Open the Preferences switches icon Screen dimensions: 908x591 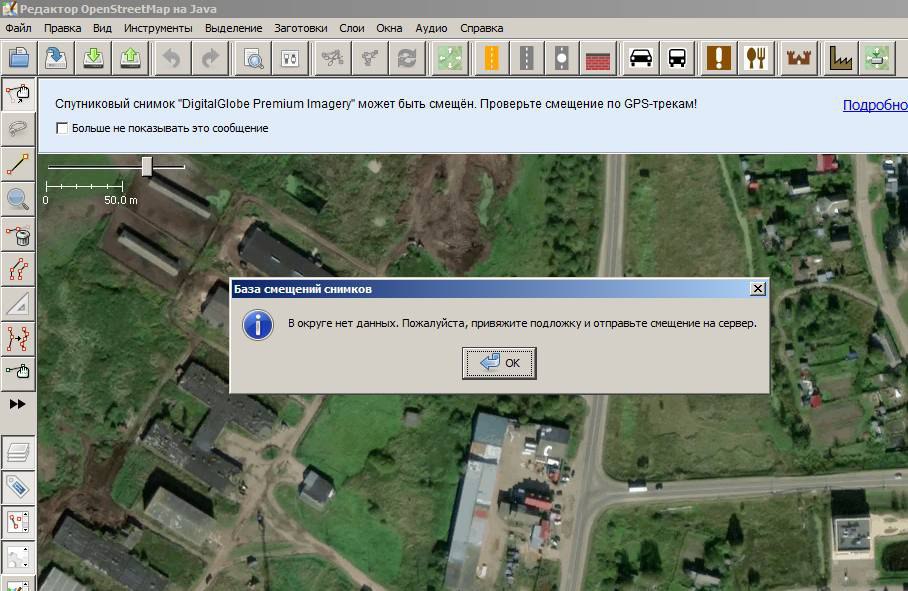290,58
